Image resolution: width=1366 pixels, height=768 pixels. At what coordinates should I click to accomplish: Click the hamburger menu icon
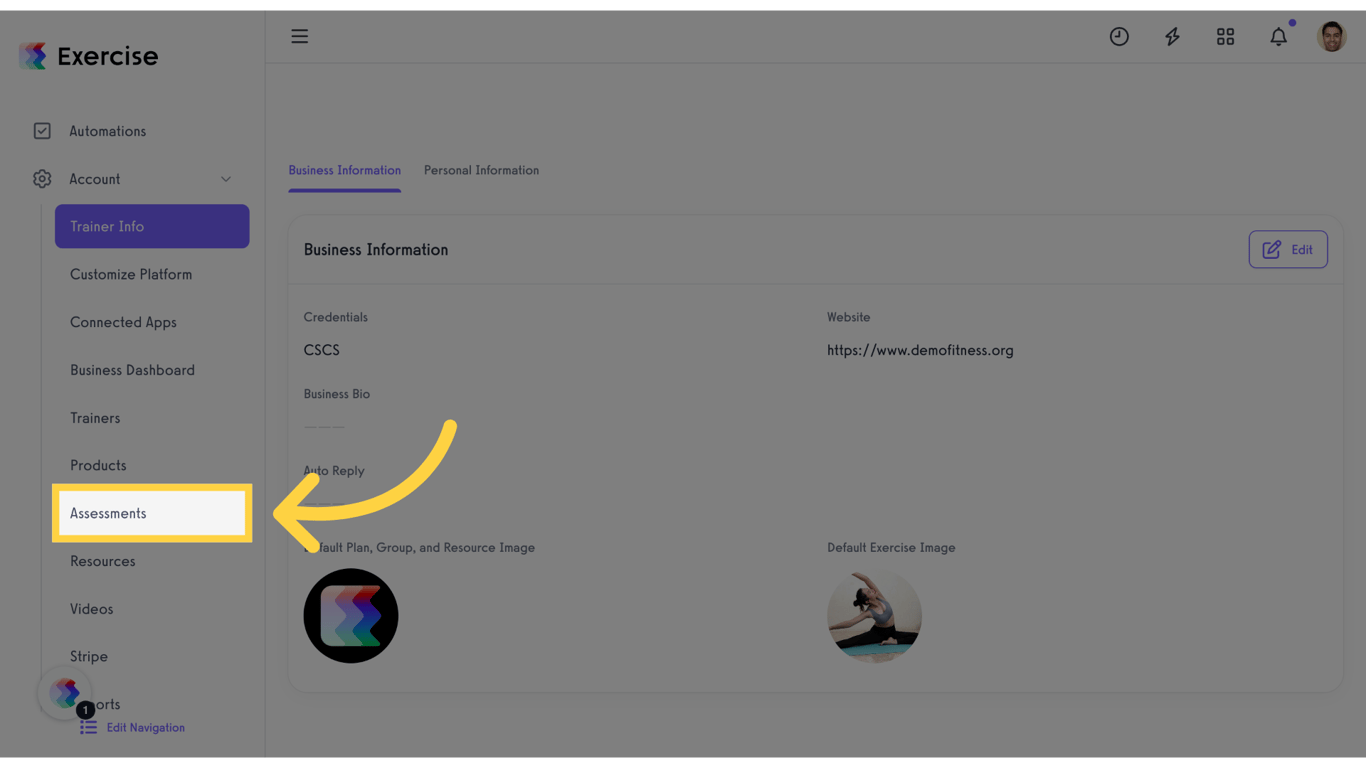[299, 36]
